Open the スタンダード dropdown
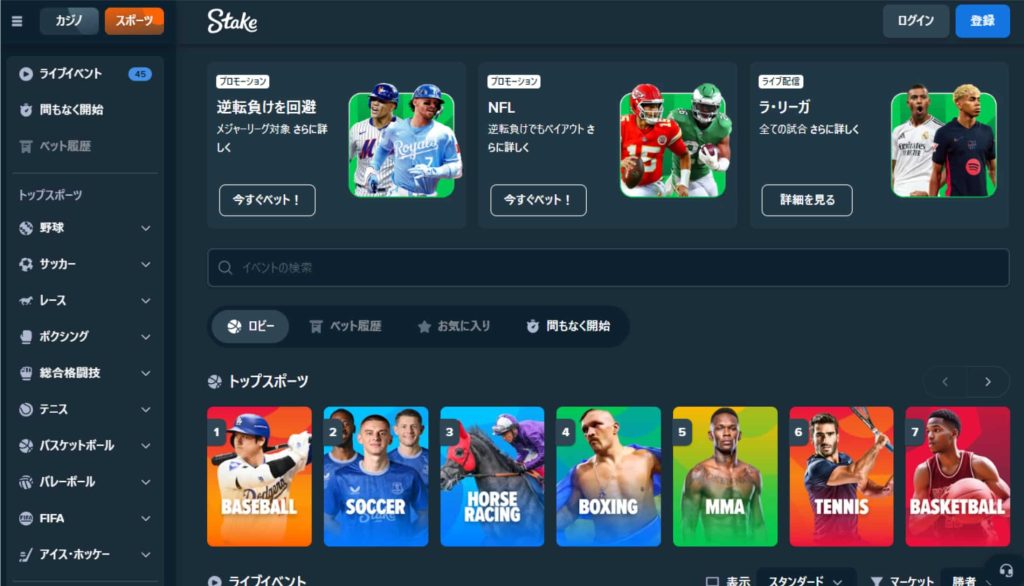 (x=805, y=579)
